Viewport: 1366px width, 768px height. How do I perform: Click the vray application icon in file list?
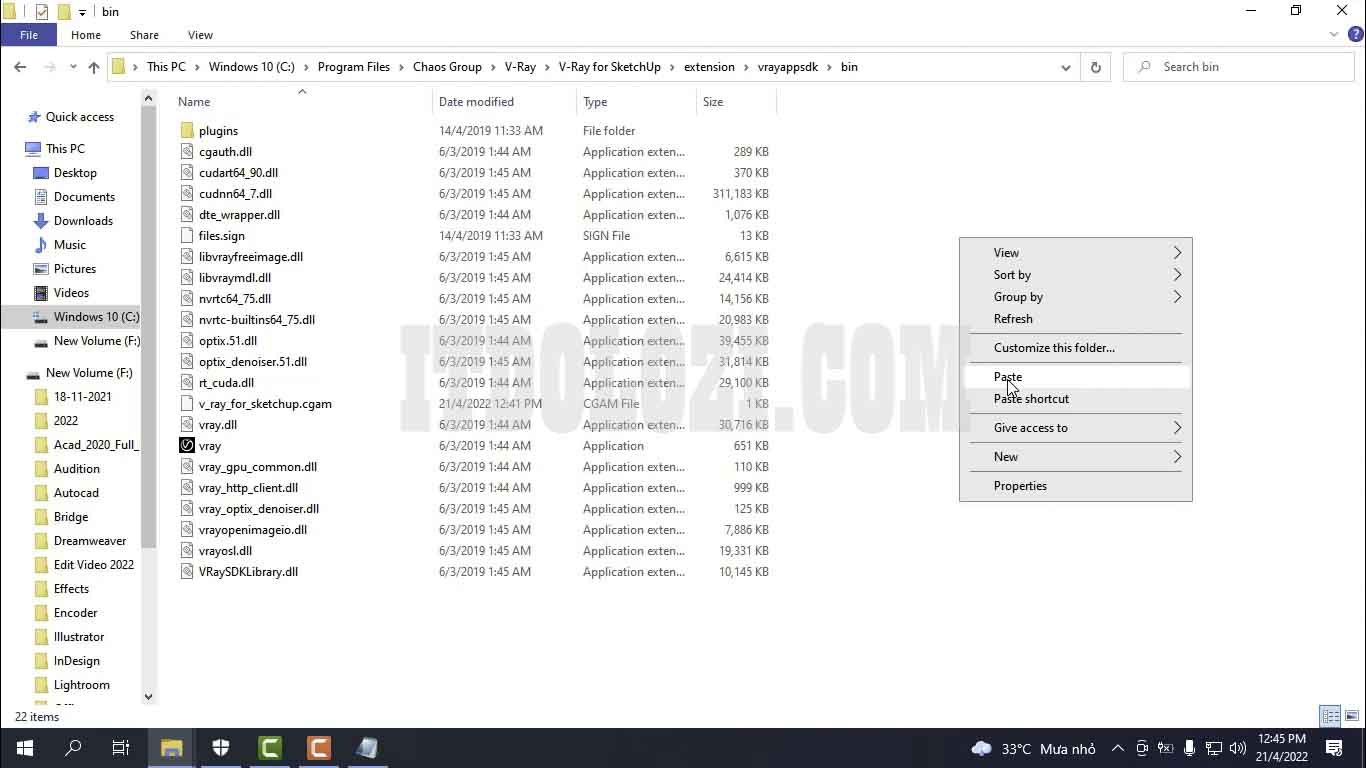tap(187, 446)
